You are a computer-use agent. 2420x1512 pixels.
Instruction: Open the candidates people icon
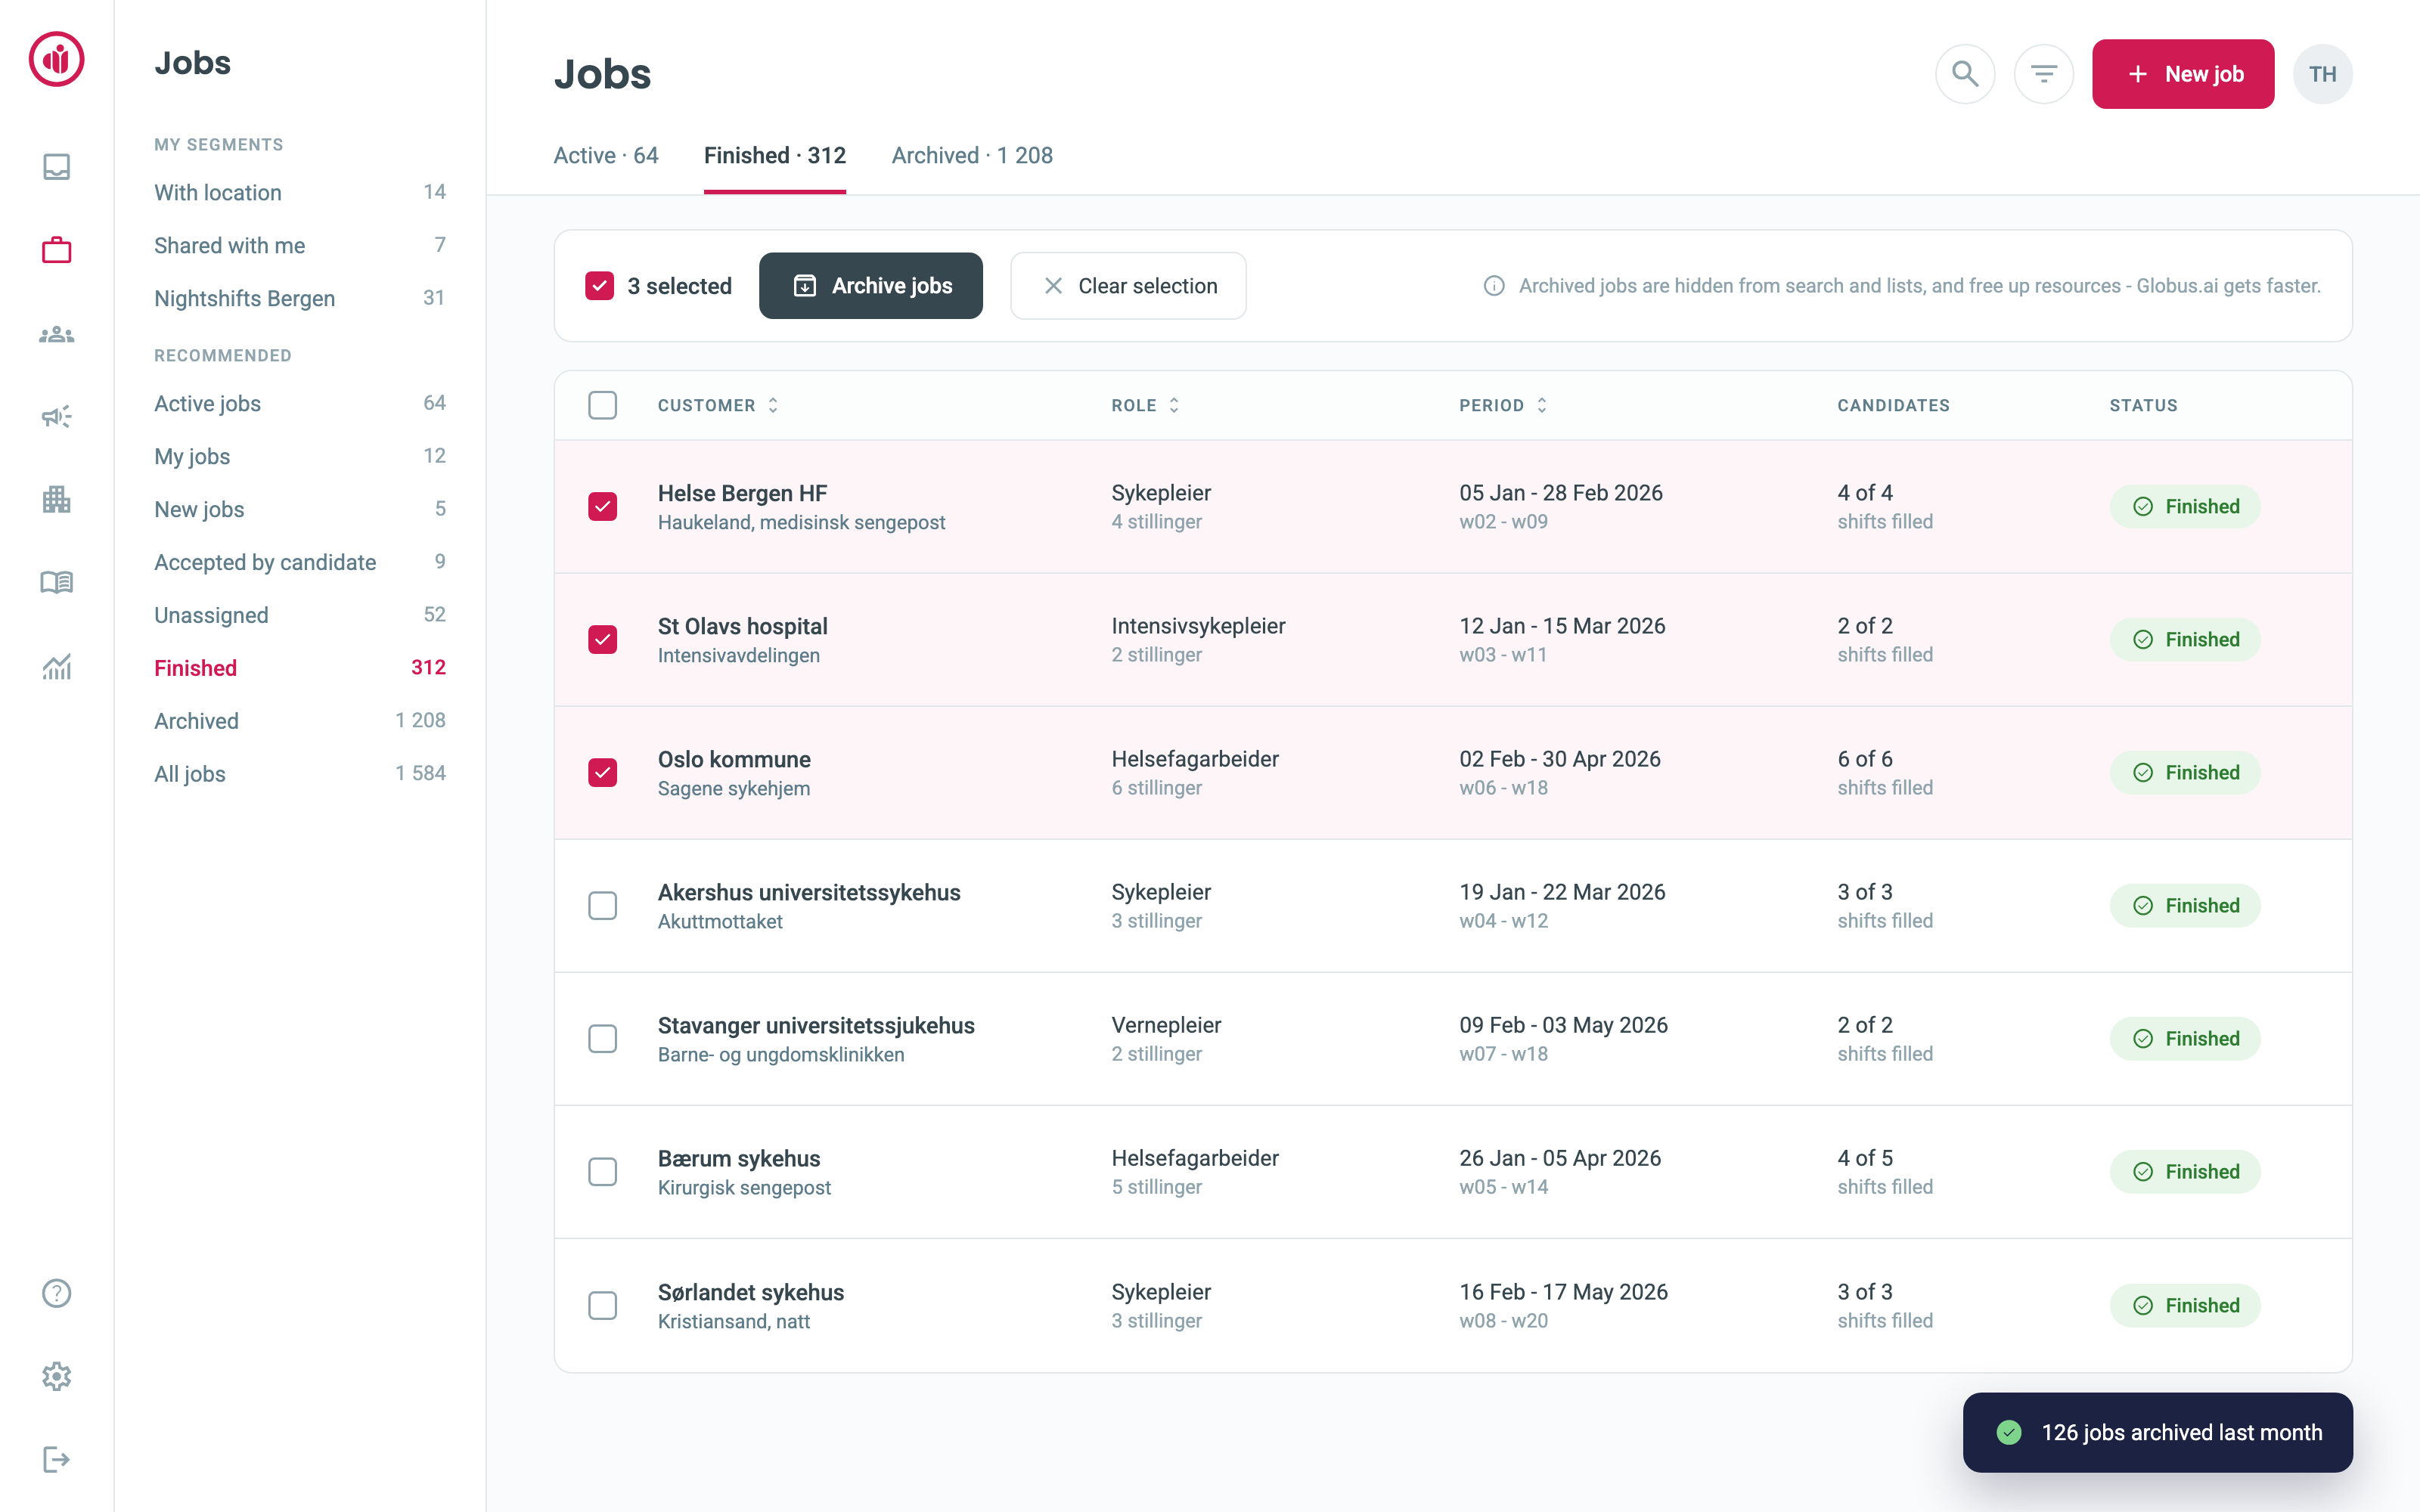click(x=56, y=334)
